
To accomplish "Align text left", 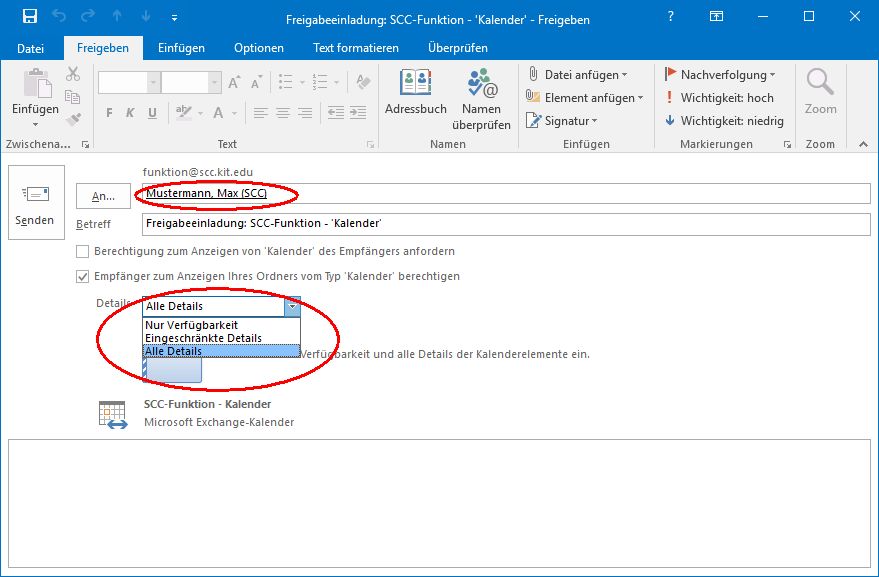I will (x=260, y=113).
